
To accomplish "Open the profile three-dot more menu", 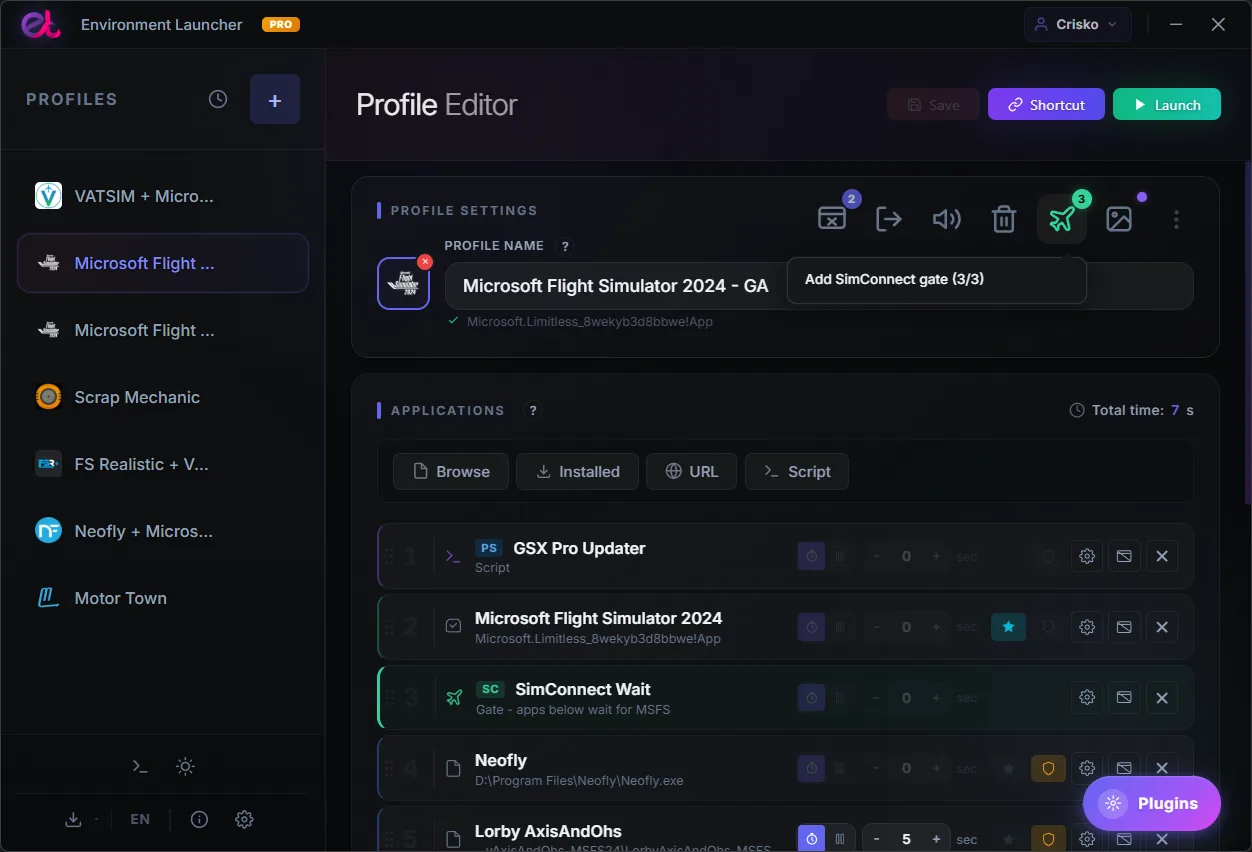I will (1176, 218).
